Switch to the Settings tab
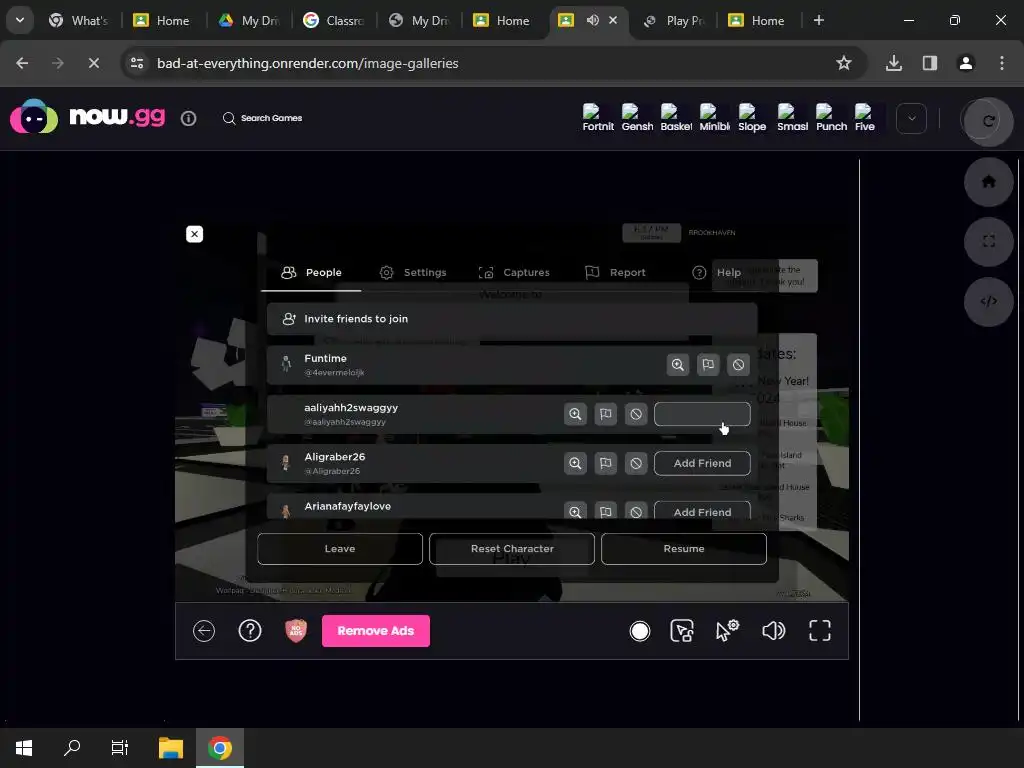 [x=413, y=272]
